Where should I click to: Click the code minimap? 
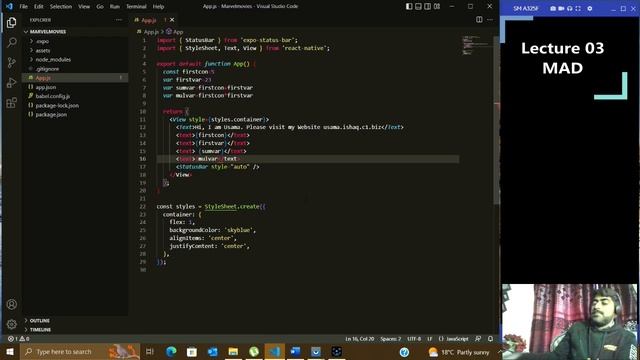pyautogui.click(x=476, y=45)
